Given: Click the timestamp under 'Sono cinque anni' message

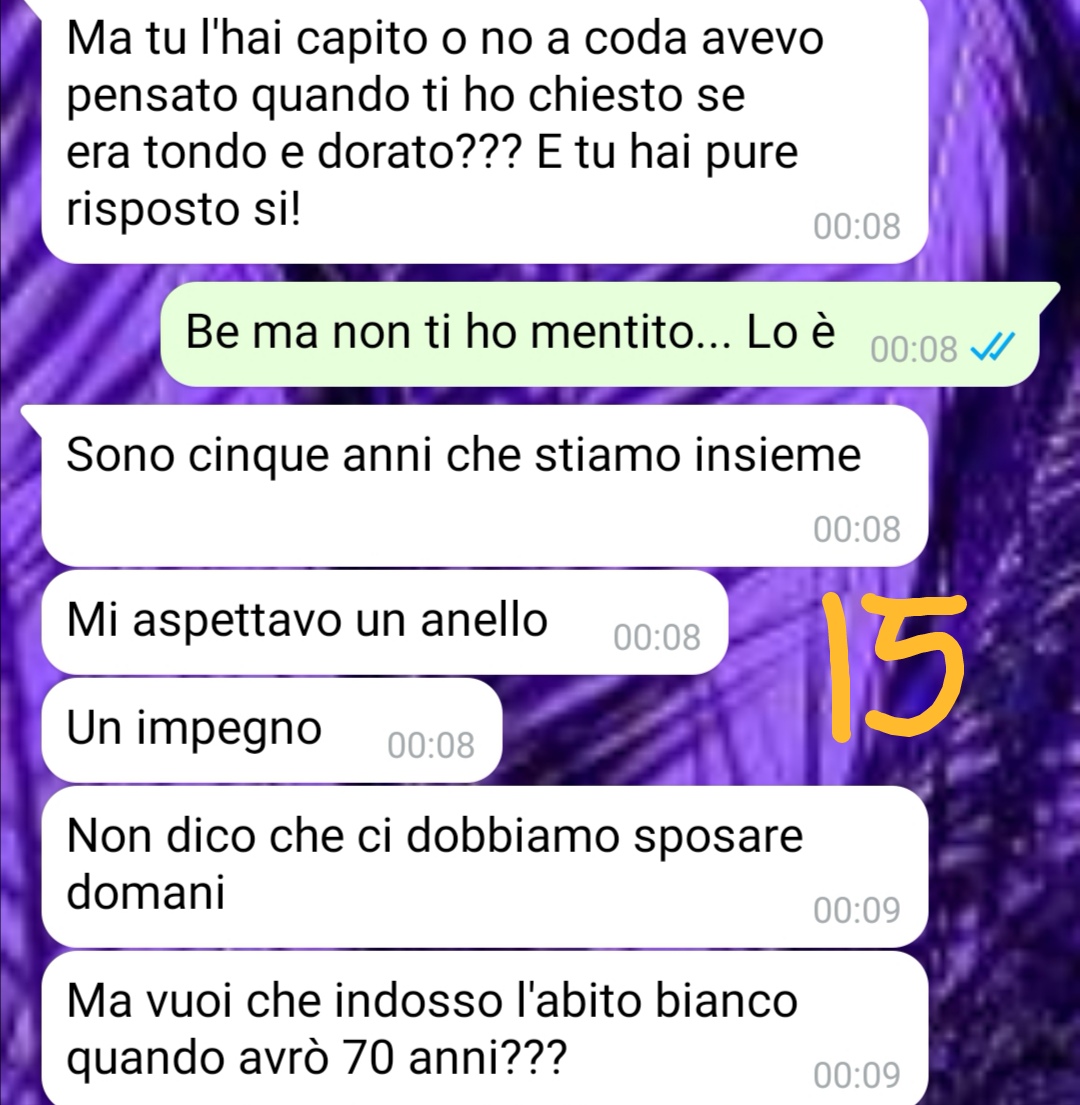Looking at the screenshot, I should click(x=857, y=529).
